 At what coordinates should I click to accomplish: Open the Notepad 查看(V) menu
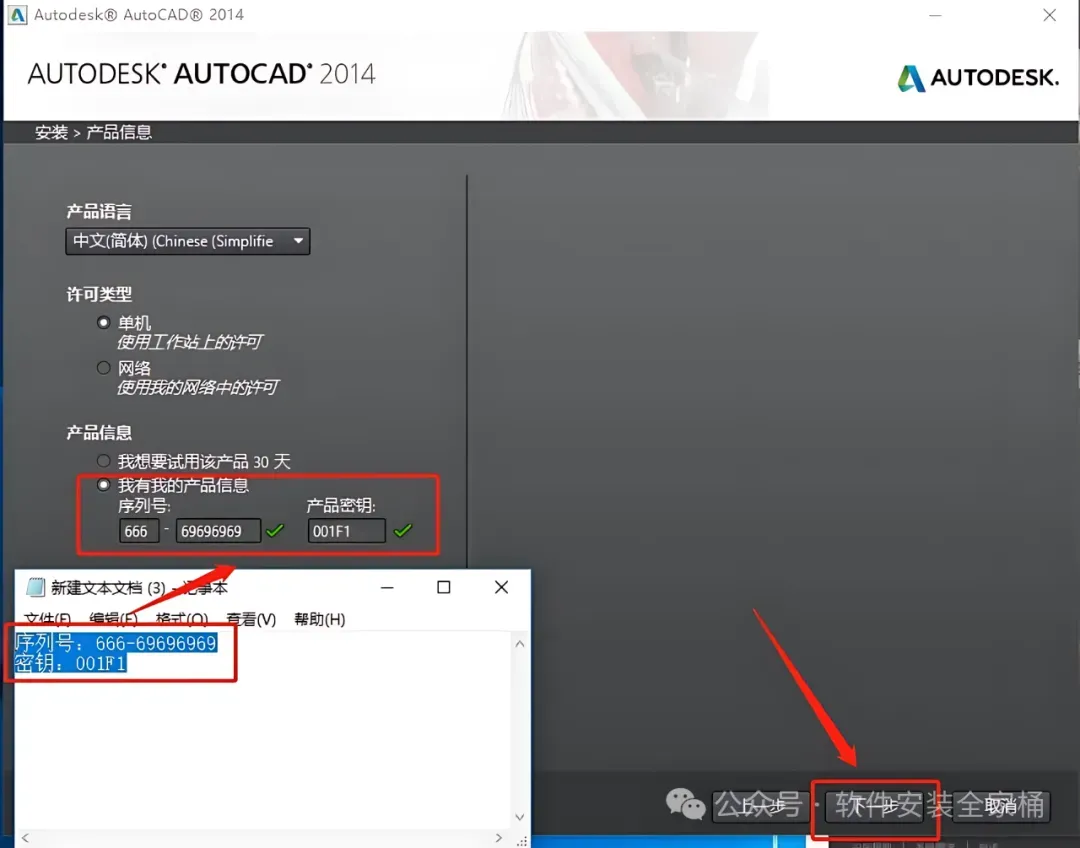pos(251,619)
